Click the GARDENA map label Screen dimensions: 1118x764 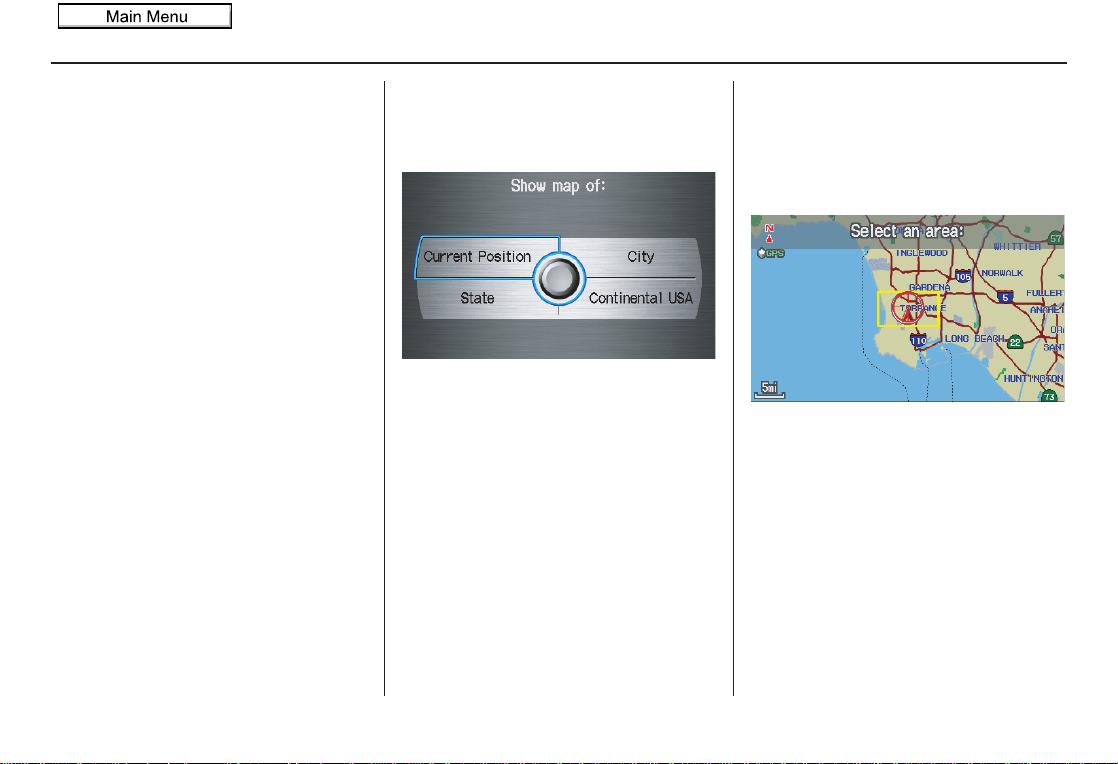coord(929,287)
